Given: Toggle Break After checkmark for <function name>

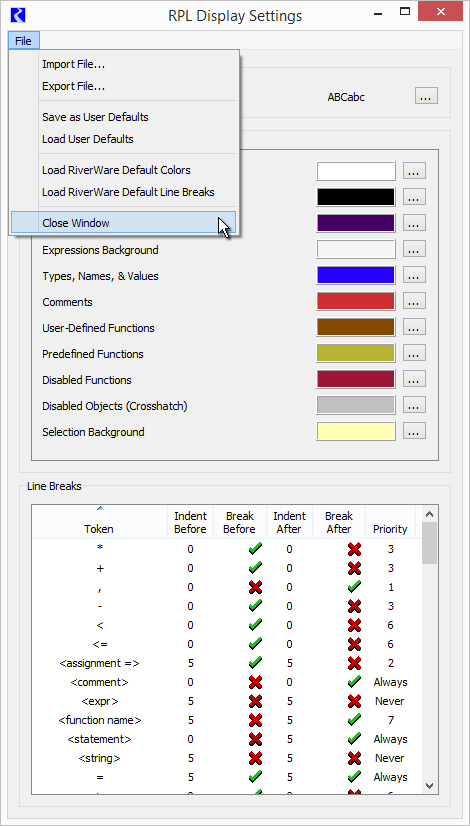Looking at the screenshot, I should coord(355,720).
